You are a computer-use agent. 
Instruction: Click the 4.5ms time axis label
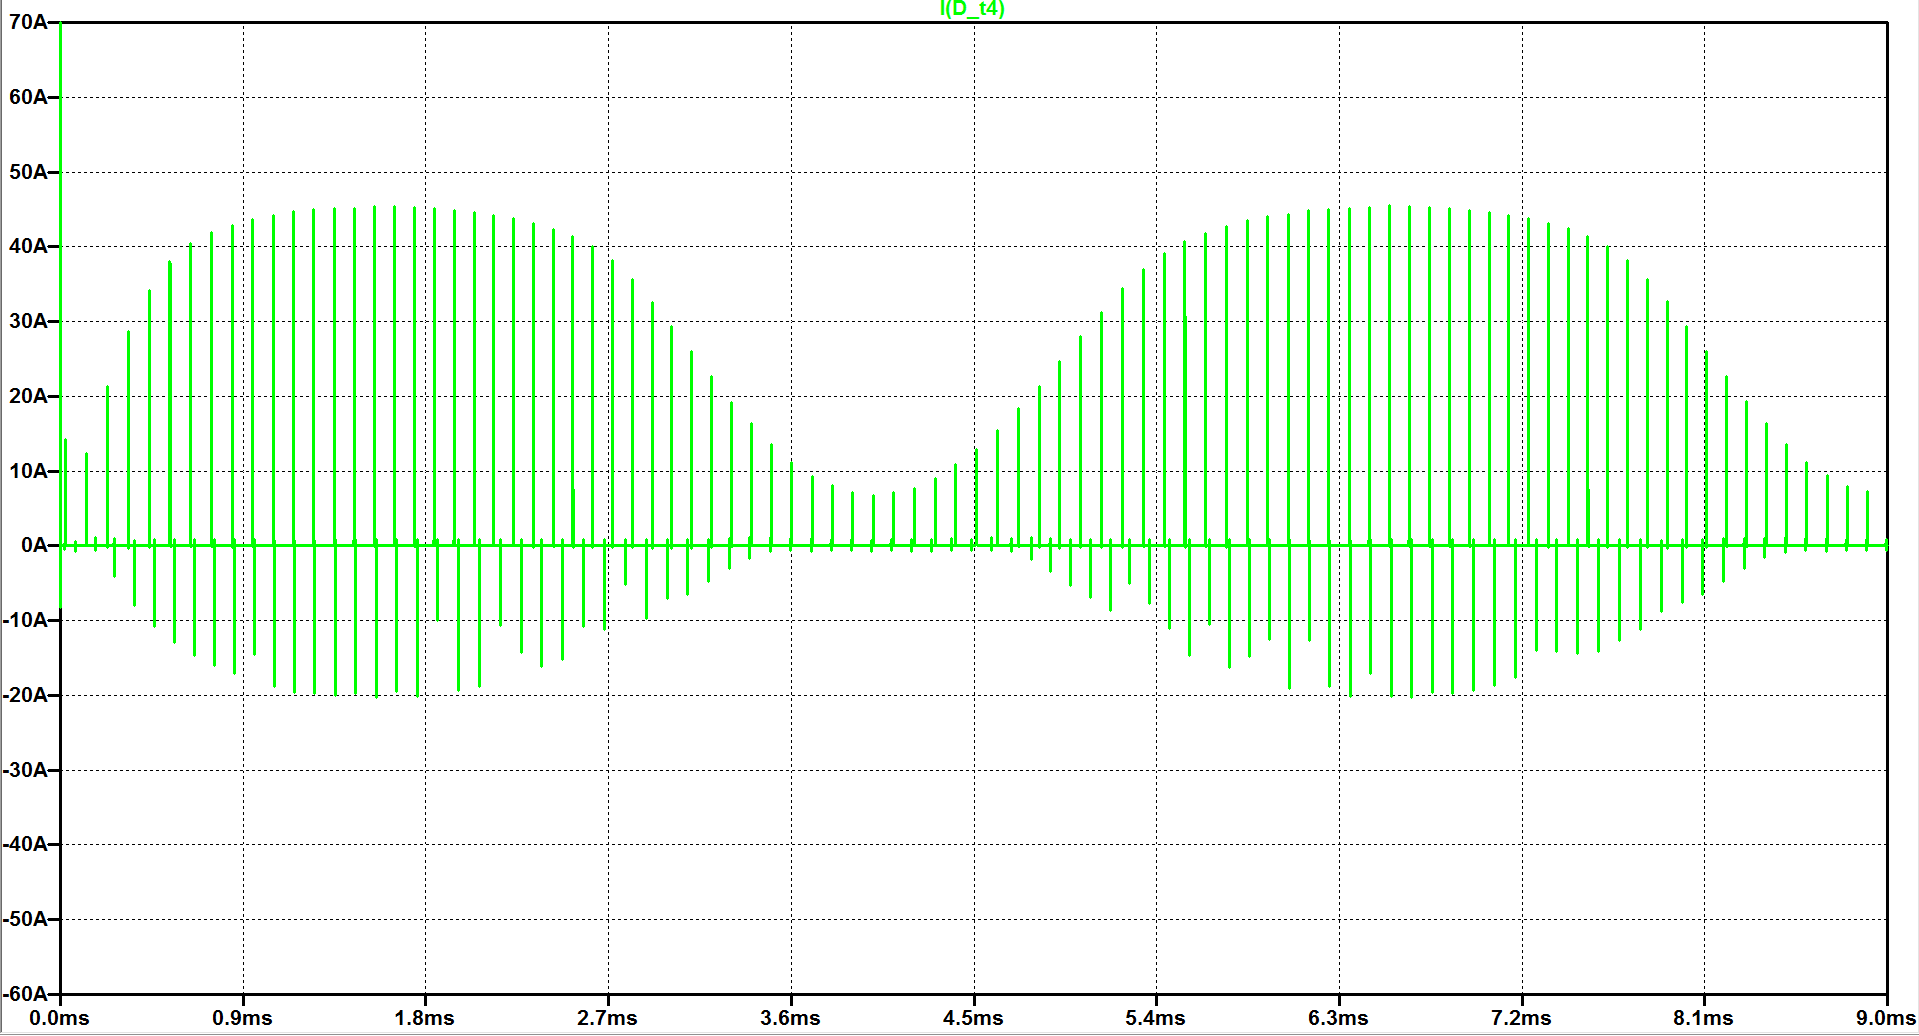[x=973, y=1018]
